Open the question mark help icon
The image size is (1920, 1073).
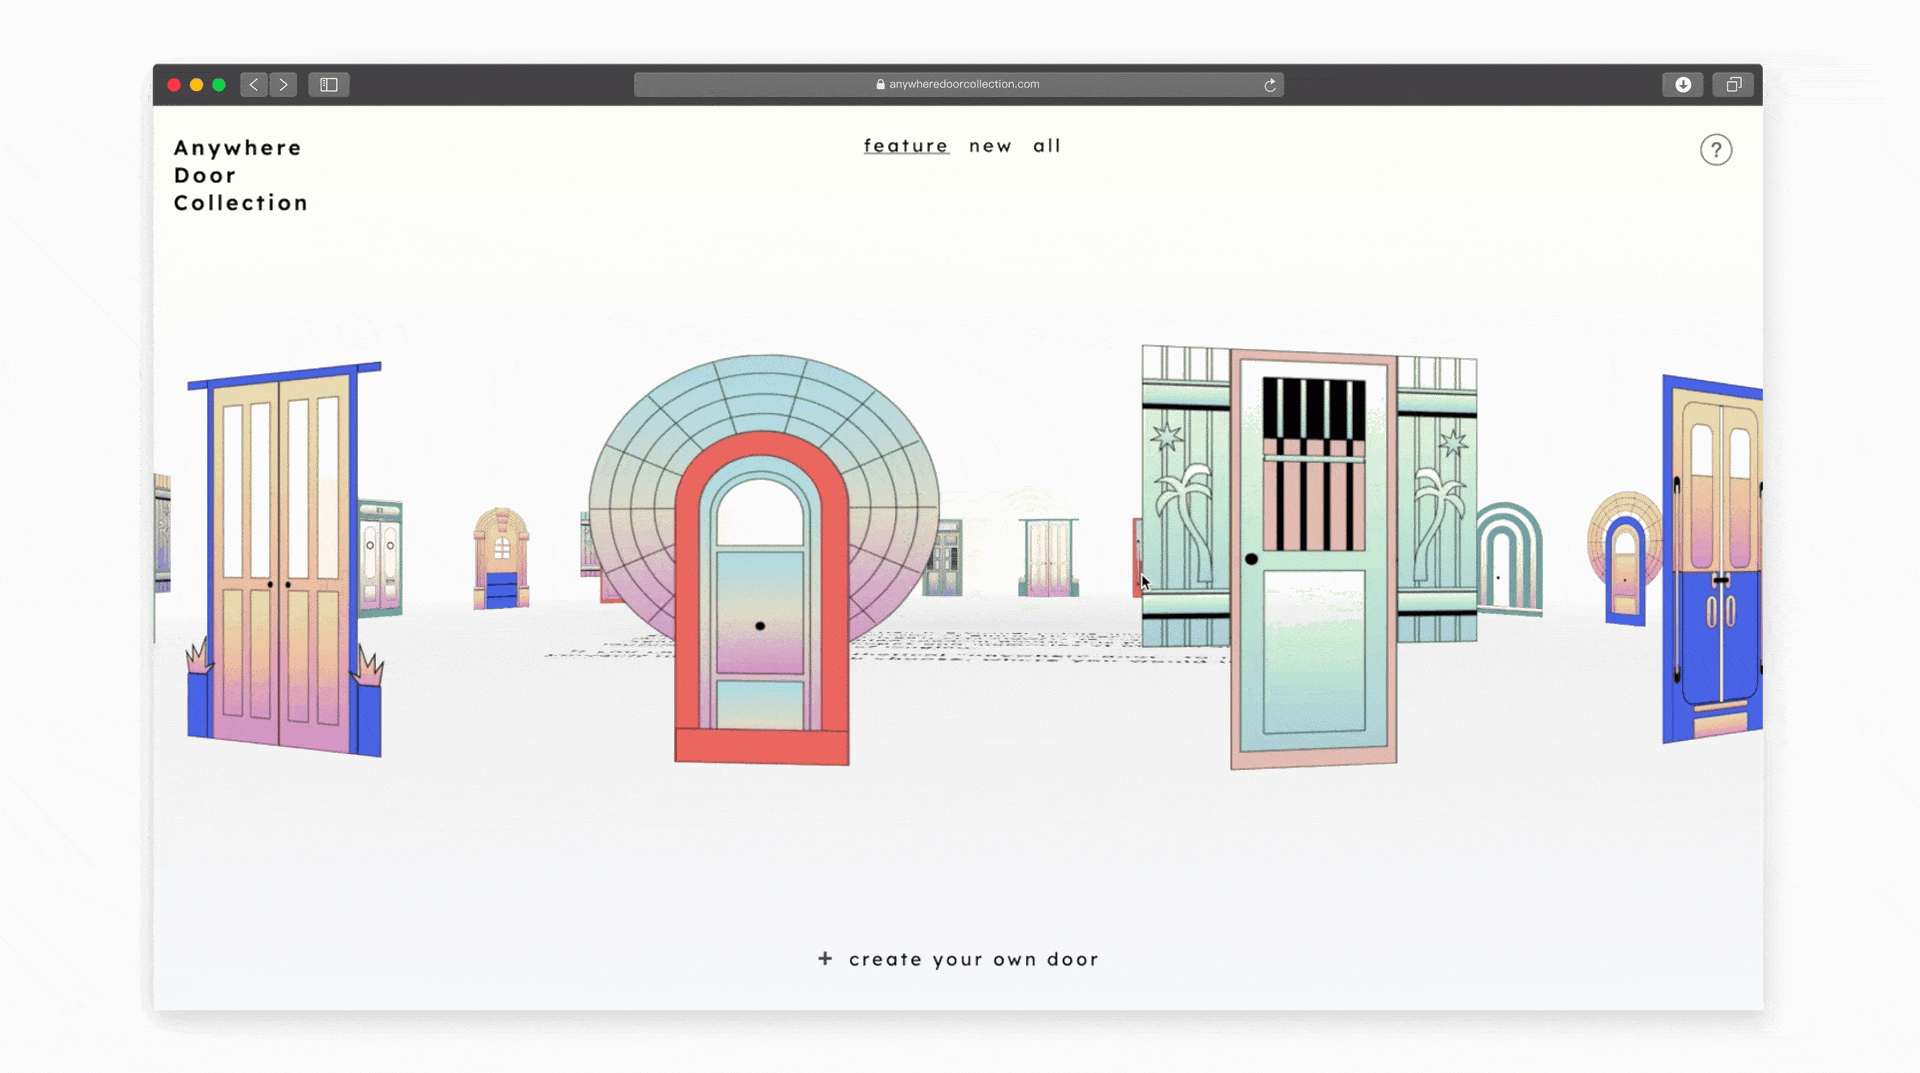(x=1716, y=150)
